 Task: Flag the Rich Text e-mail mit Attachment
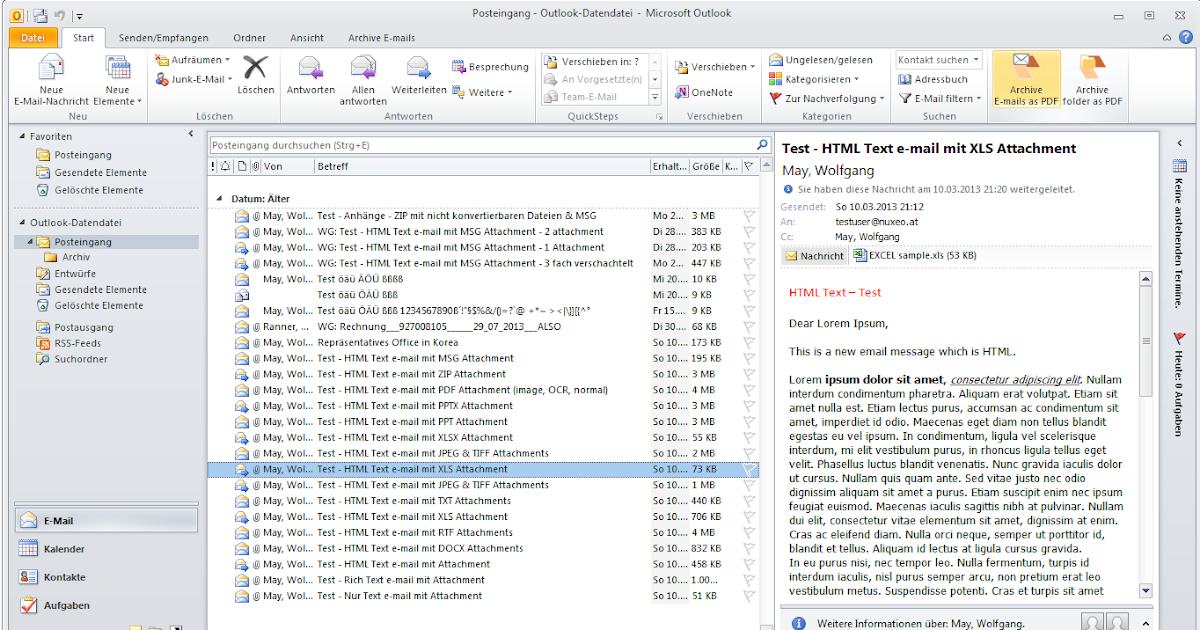coord(749,580)
